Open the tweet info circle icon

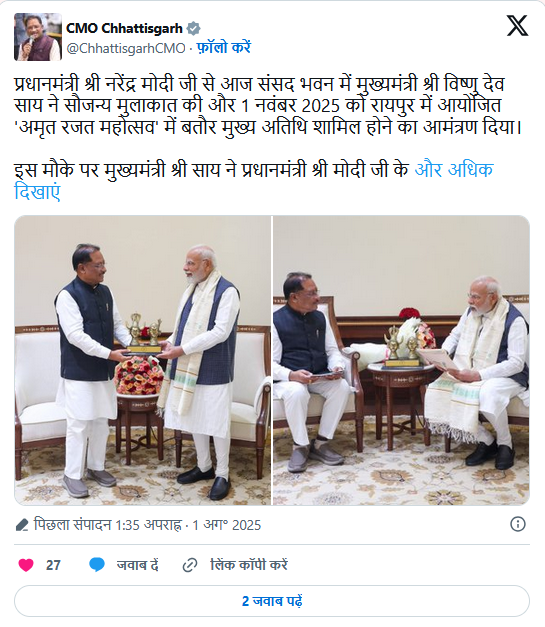click(518, 524)
